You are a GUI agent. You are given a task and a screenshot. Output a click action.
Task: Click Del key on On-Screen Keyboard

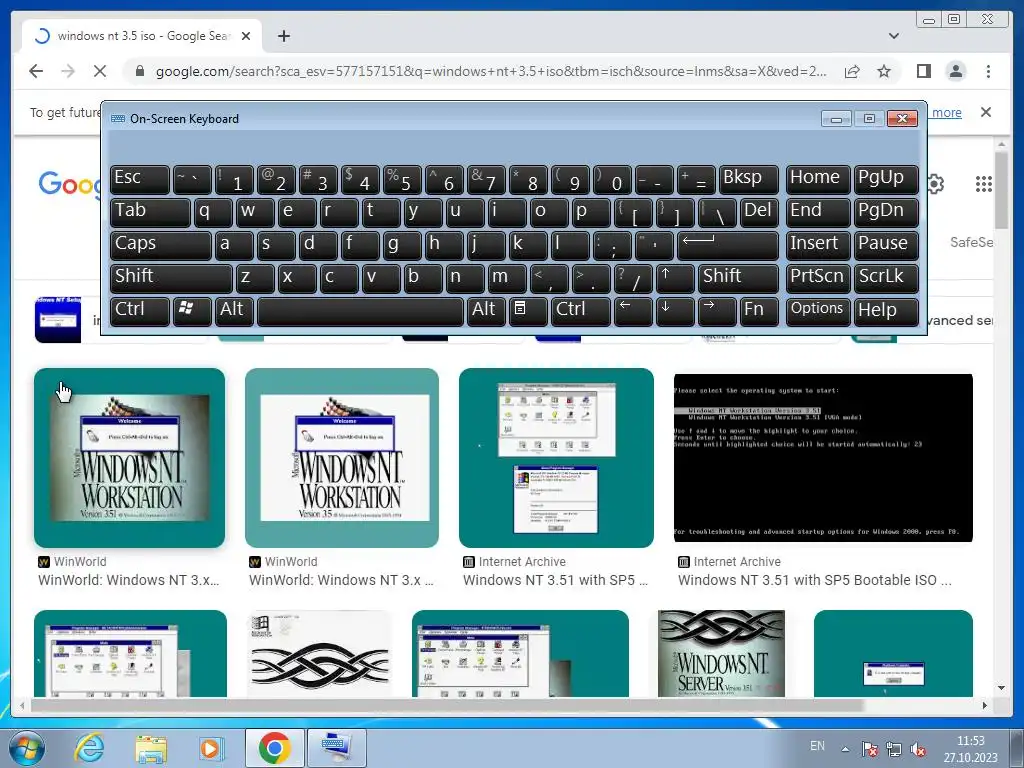(760, 212)
